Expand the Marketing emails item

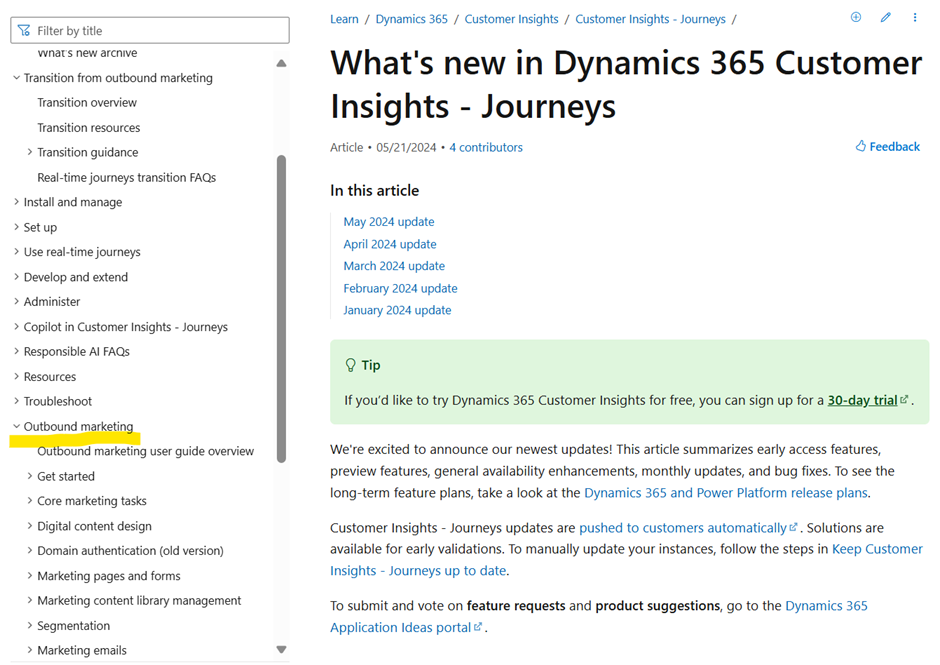(x=29, y=650)
